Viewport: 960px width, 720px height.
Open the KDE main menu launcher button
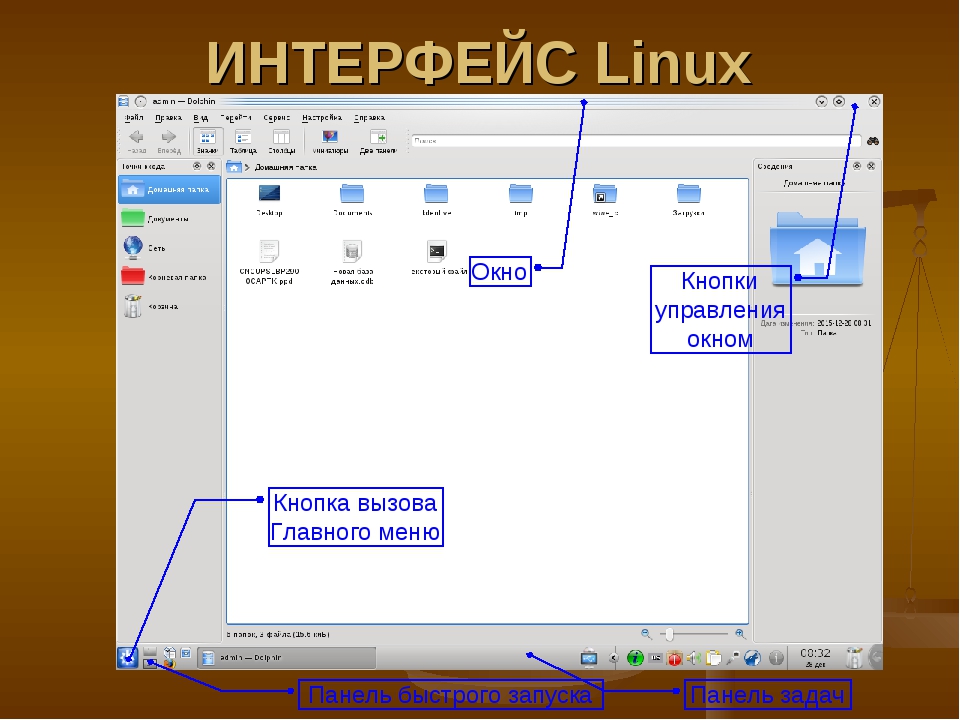(127, 658)
